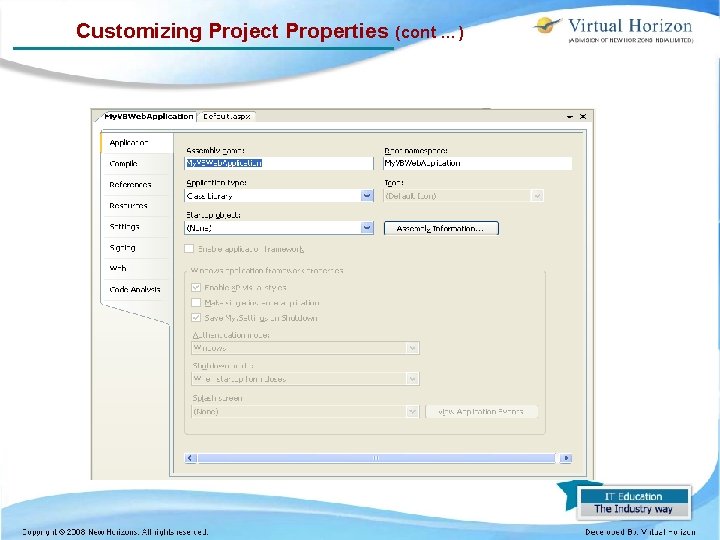720x540 pixels.
Task: Click the Virtual Horizon logo
Action: (x=613, y=29)
